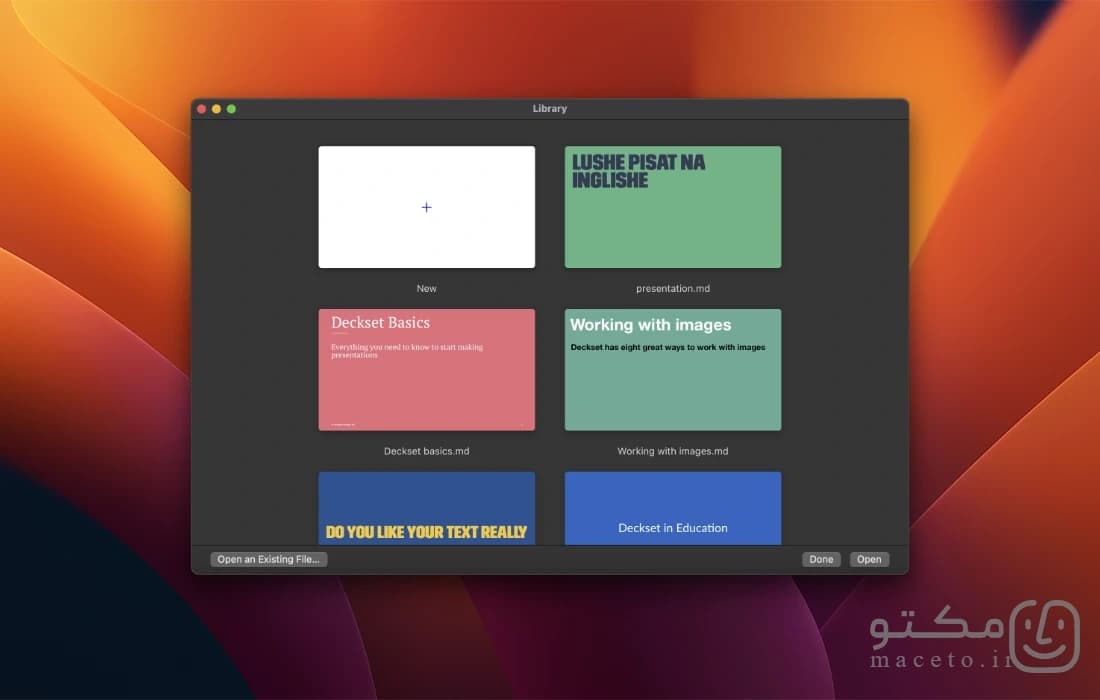The image size is (1100, 700).
Task: Close the Library window with red button
Action: [201, 109]
